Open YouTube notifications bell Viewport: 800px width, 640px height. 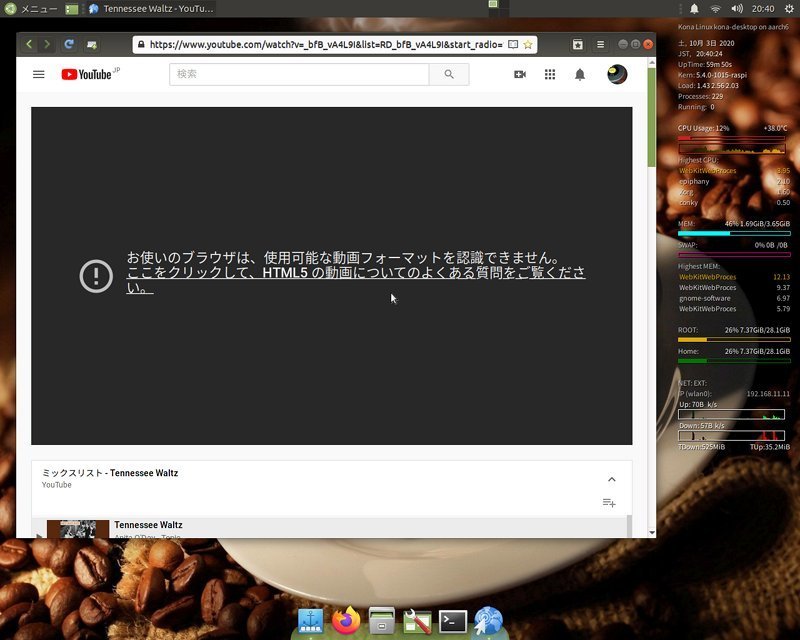coord(580,74)
